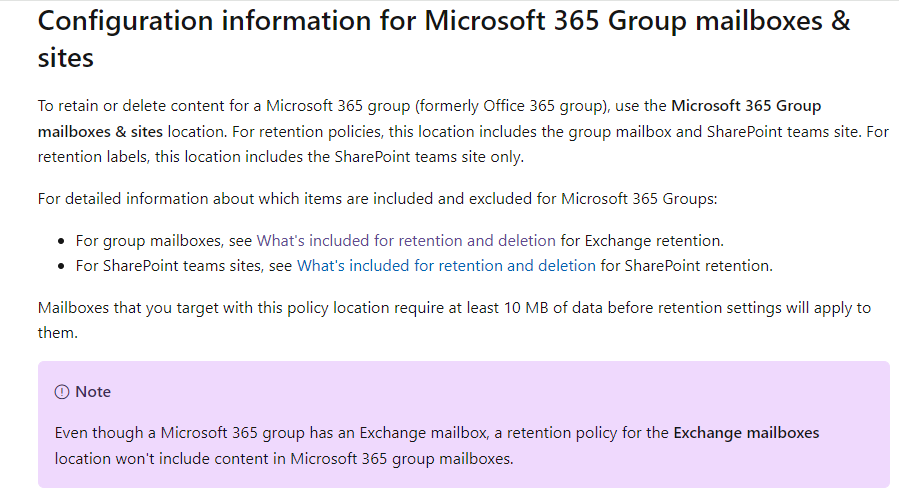Click "for Exchange retention." text after first link
This screenshot has height=503, width=899.
(x=642, y=241)
